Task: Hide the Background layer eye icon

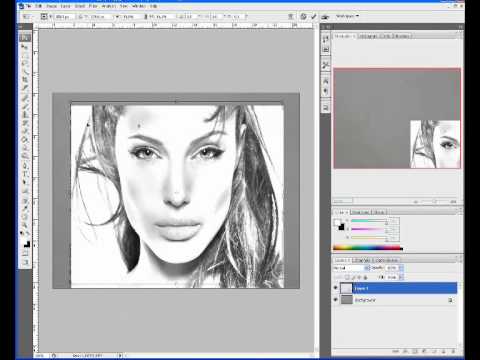Action: pos(336,300)
